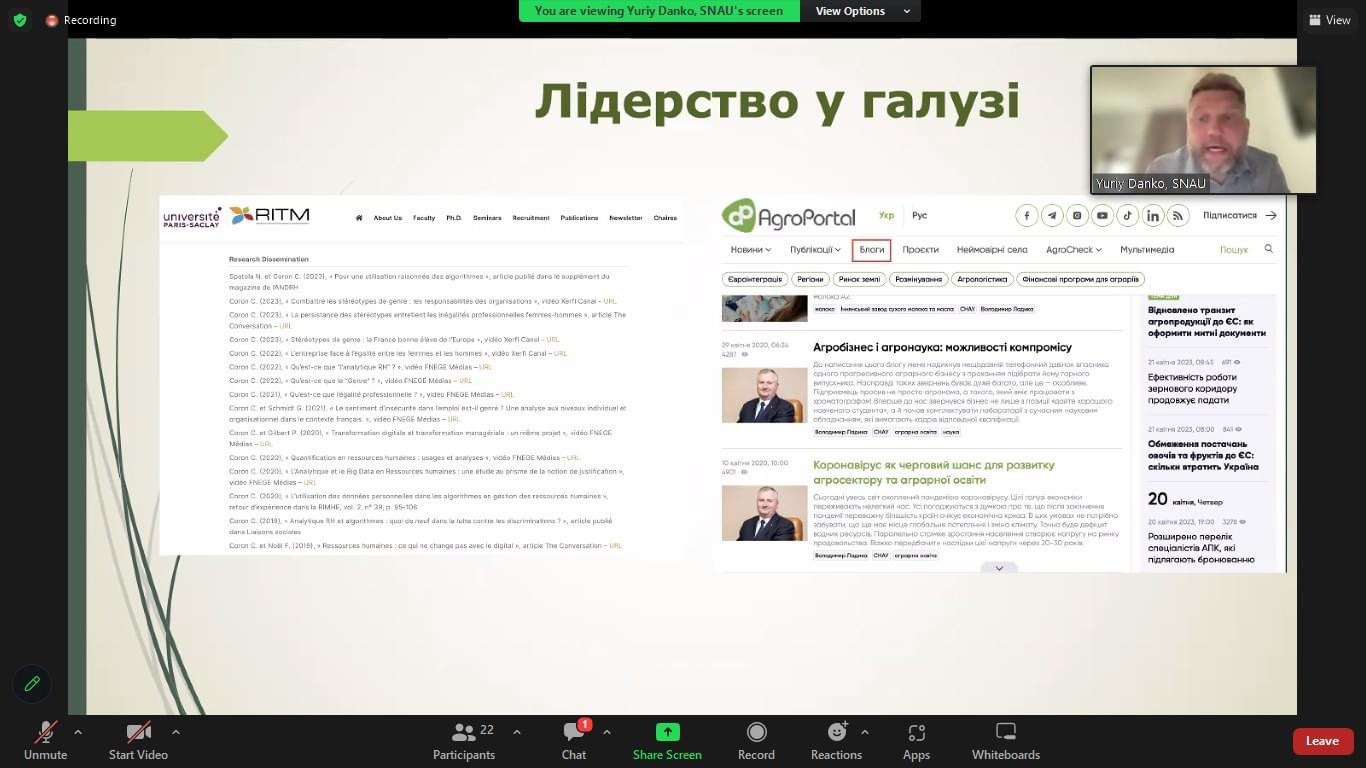Open the Apps panel
Image resolution: width=1366 pixels, height=768 pixels.
click(916, 741)
